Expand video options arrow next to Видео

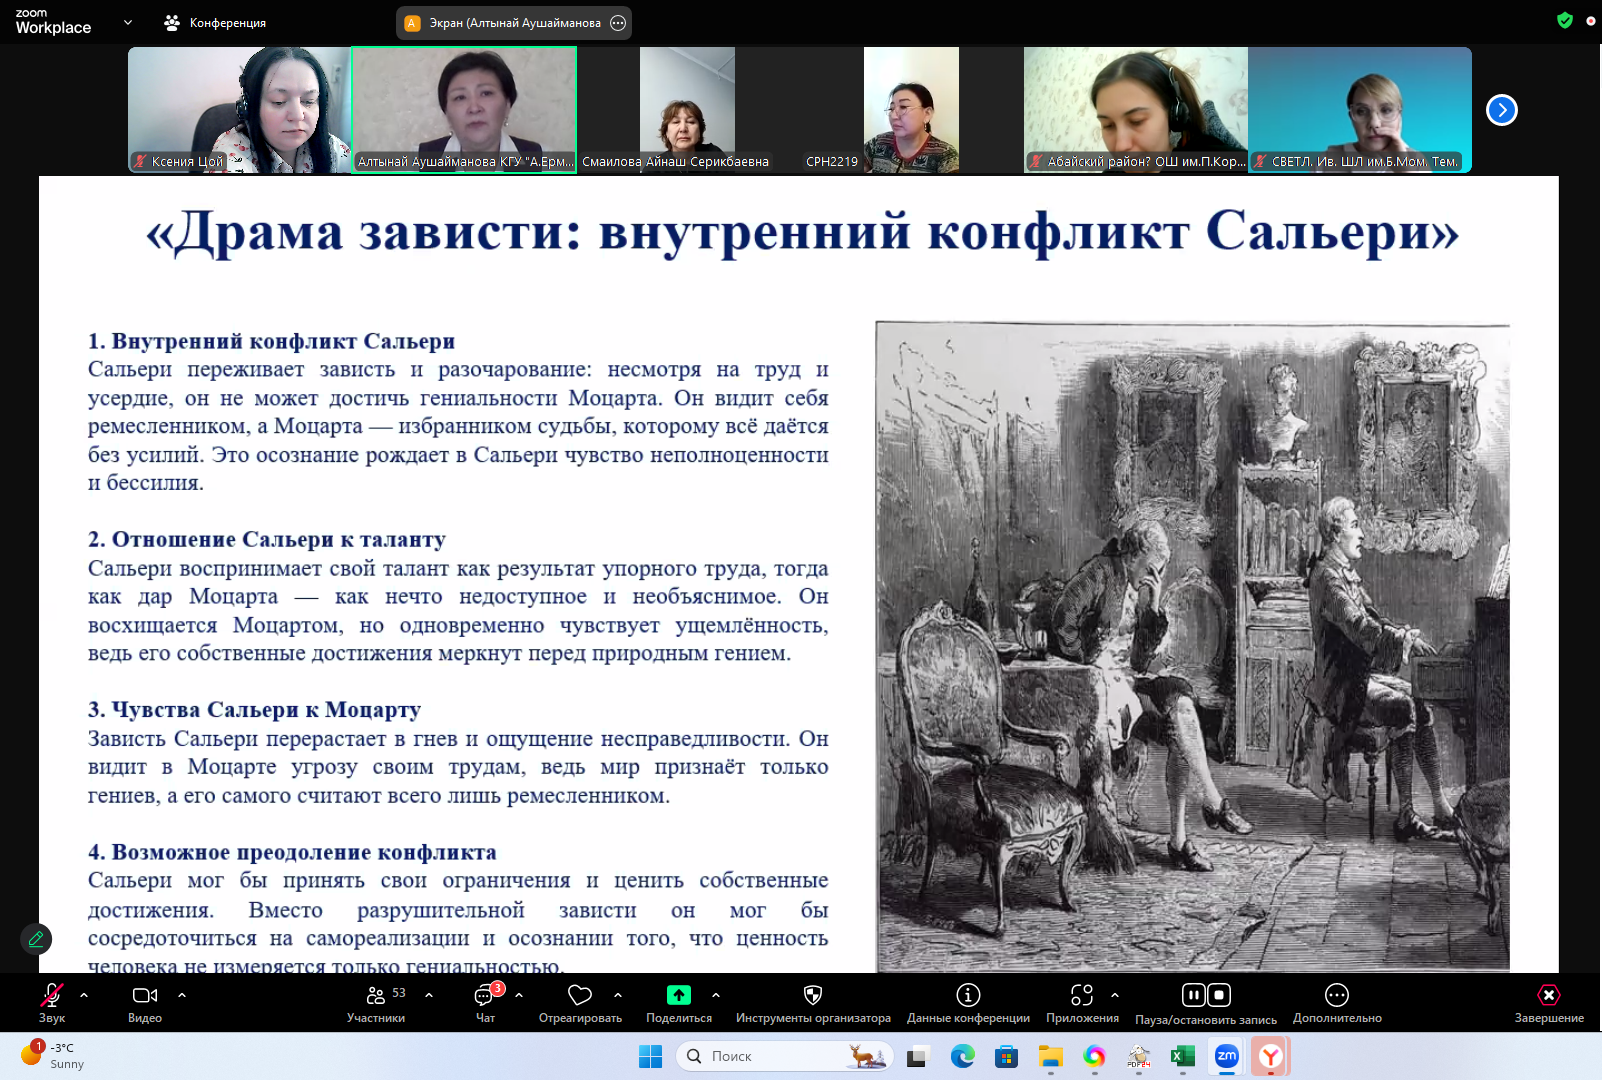point(182,995)
